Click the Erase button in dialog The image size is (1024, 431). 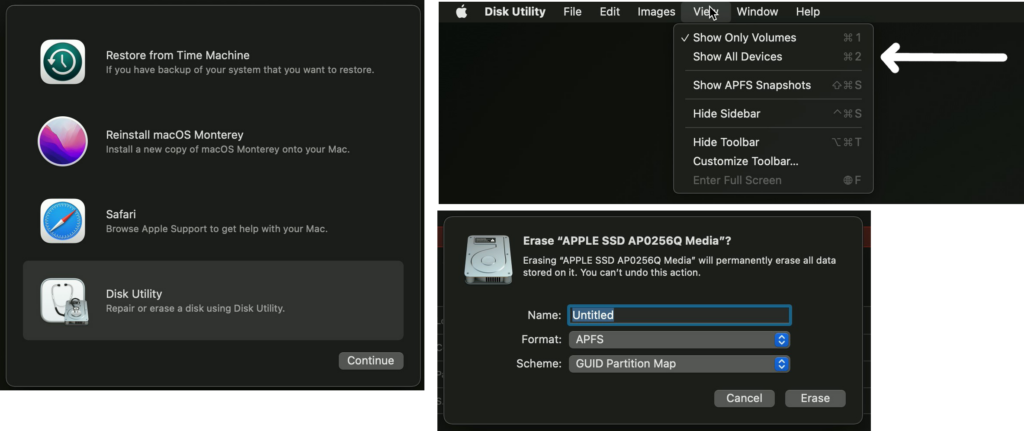[x=814, y=398]
